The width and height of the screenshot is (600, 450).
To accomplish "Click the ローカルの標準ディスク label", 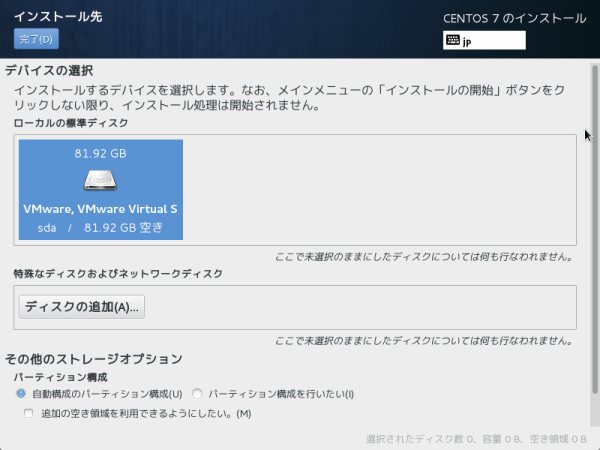I will [71, 123].
